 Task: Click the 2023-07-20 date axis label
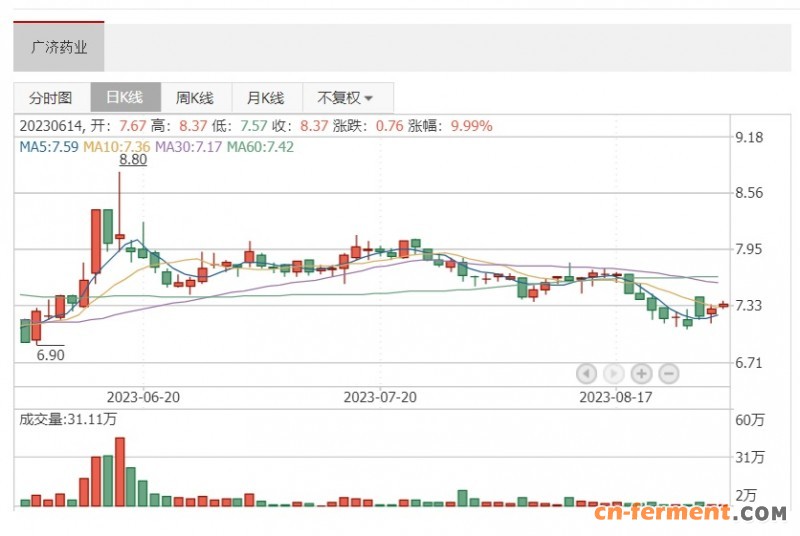[379, 396]
